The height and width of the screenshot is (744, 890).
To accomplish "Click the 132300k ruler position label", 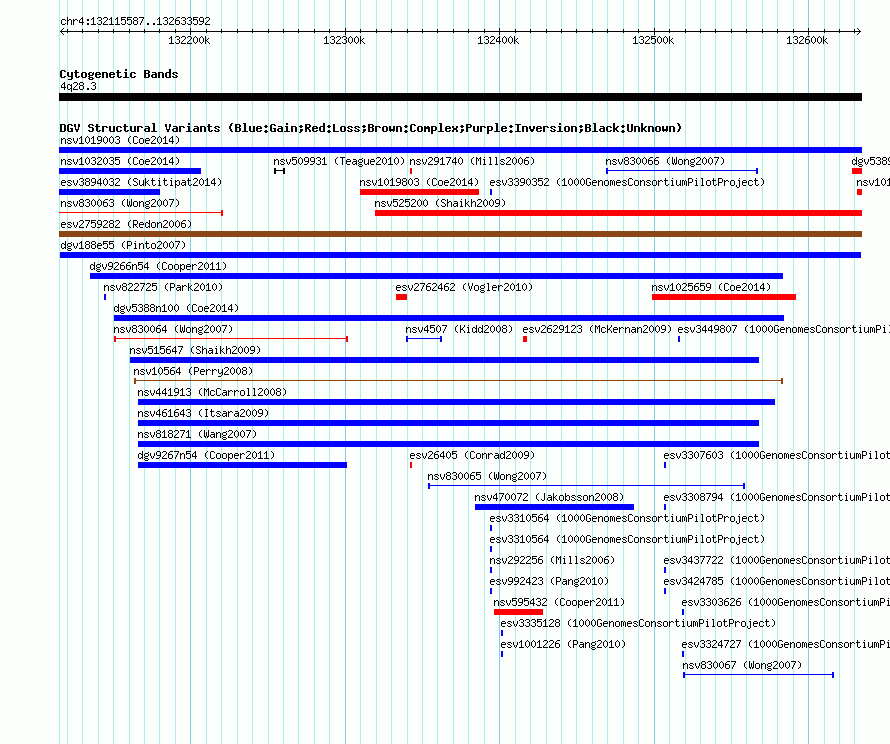I will (344, 40).
